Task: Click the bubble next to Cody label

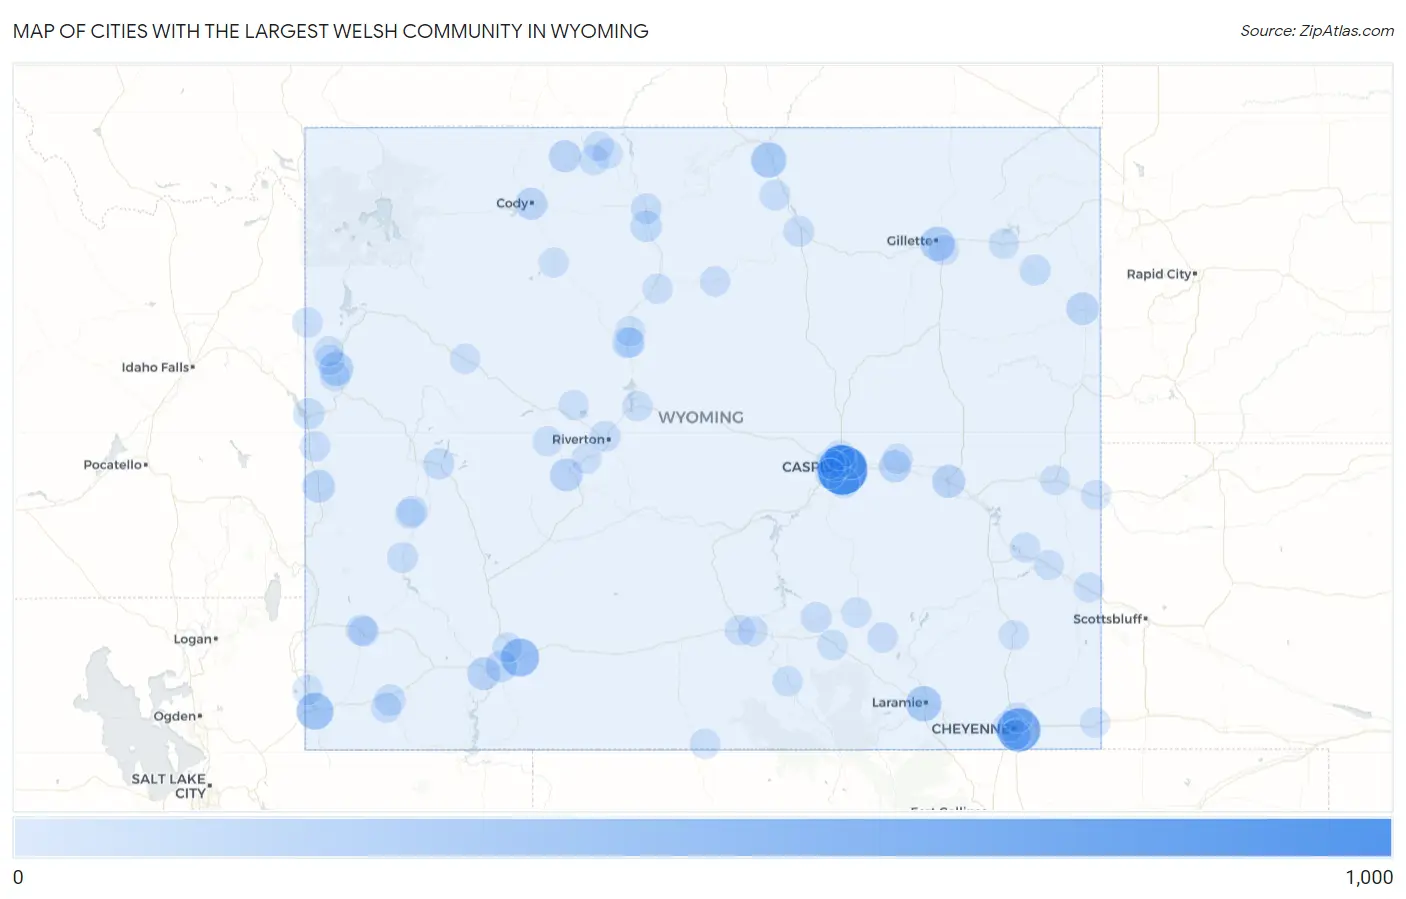Action: click(531, 204)
